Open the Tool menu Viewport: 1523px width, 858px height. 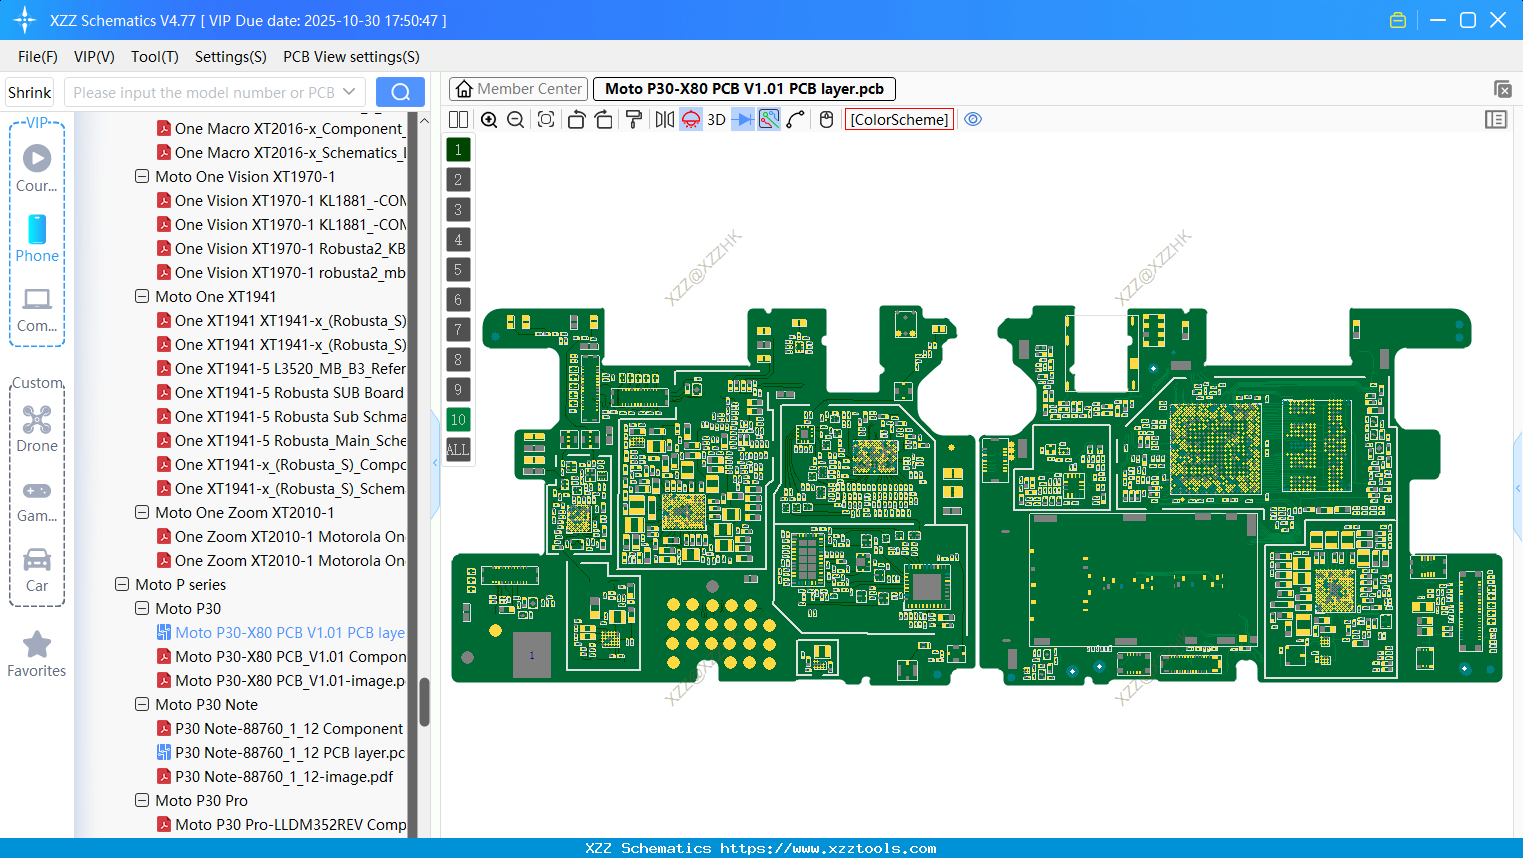point(154,57)
